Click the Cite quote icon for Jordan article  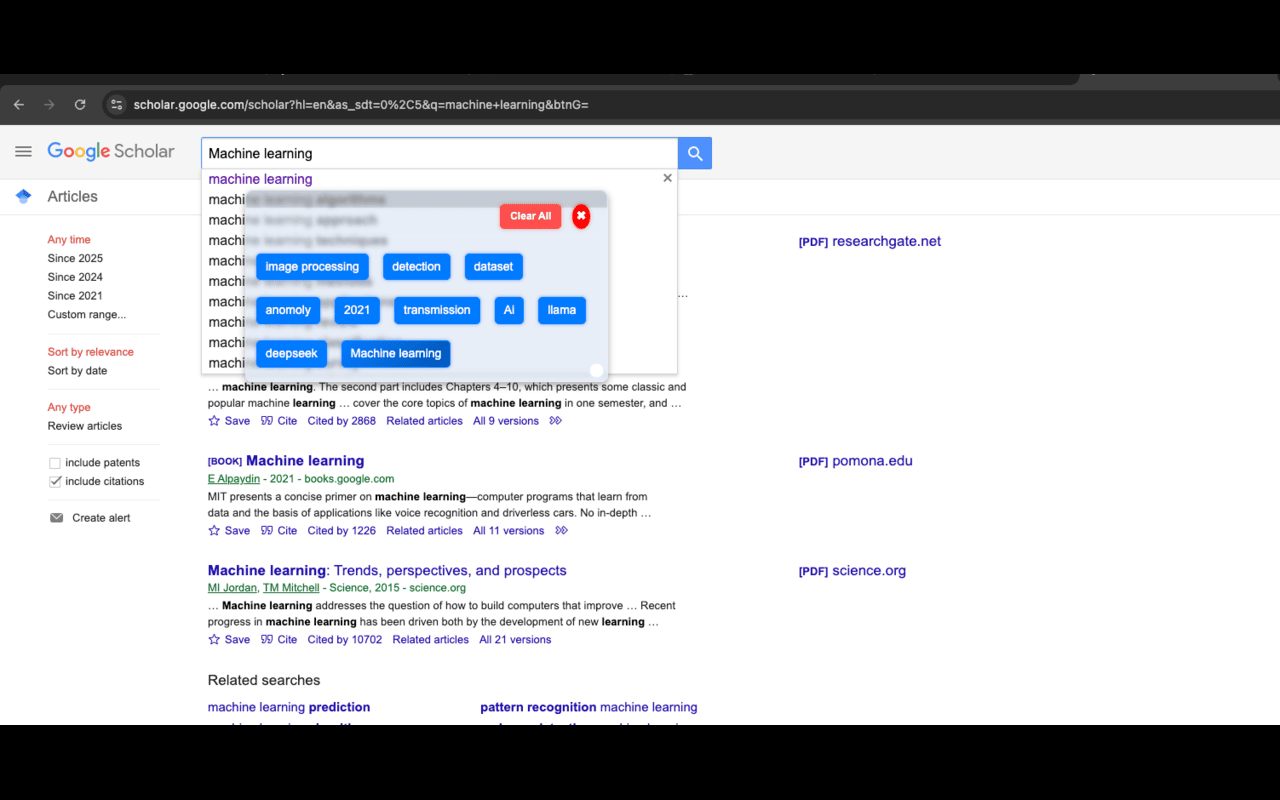(267, 640)
